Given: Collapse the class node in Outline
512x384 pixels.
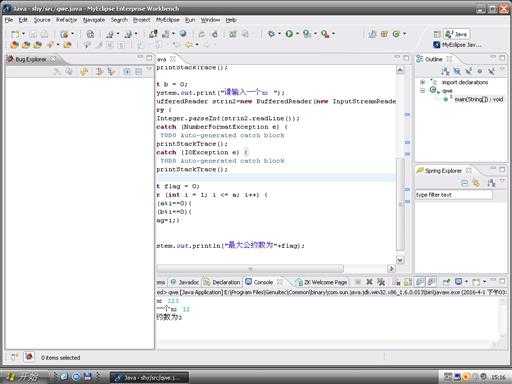Looking at the screenshot, I should click(422, 91).
